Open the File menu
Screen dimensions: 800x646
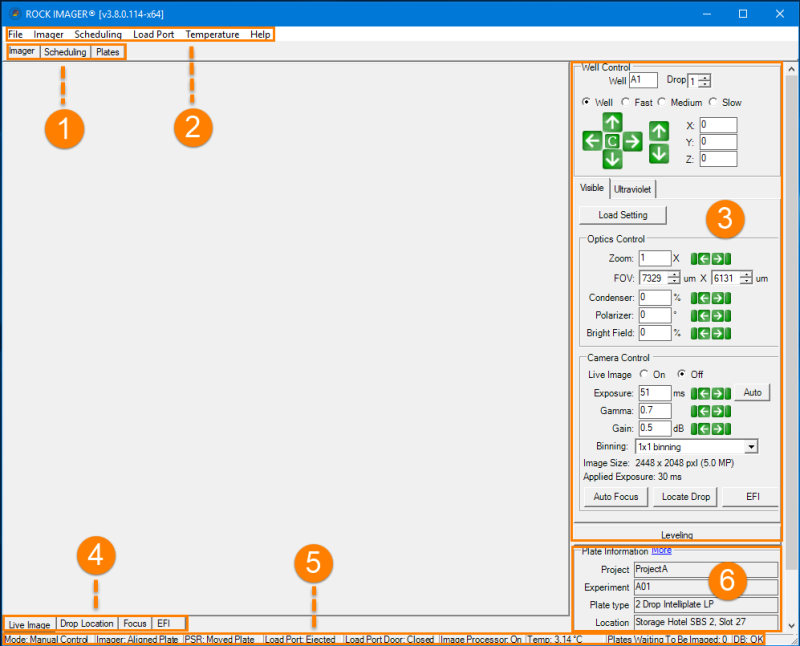pyautogui.click(x=15, y=34)
